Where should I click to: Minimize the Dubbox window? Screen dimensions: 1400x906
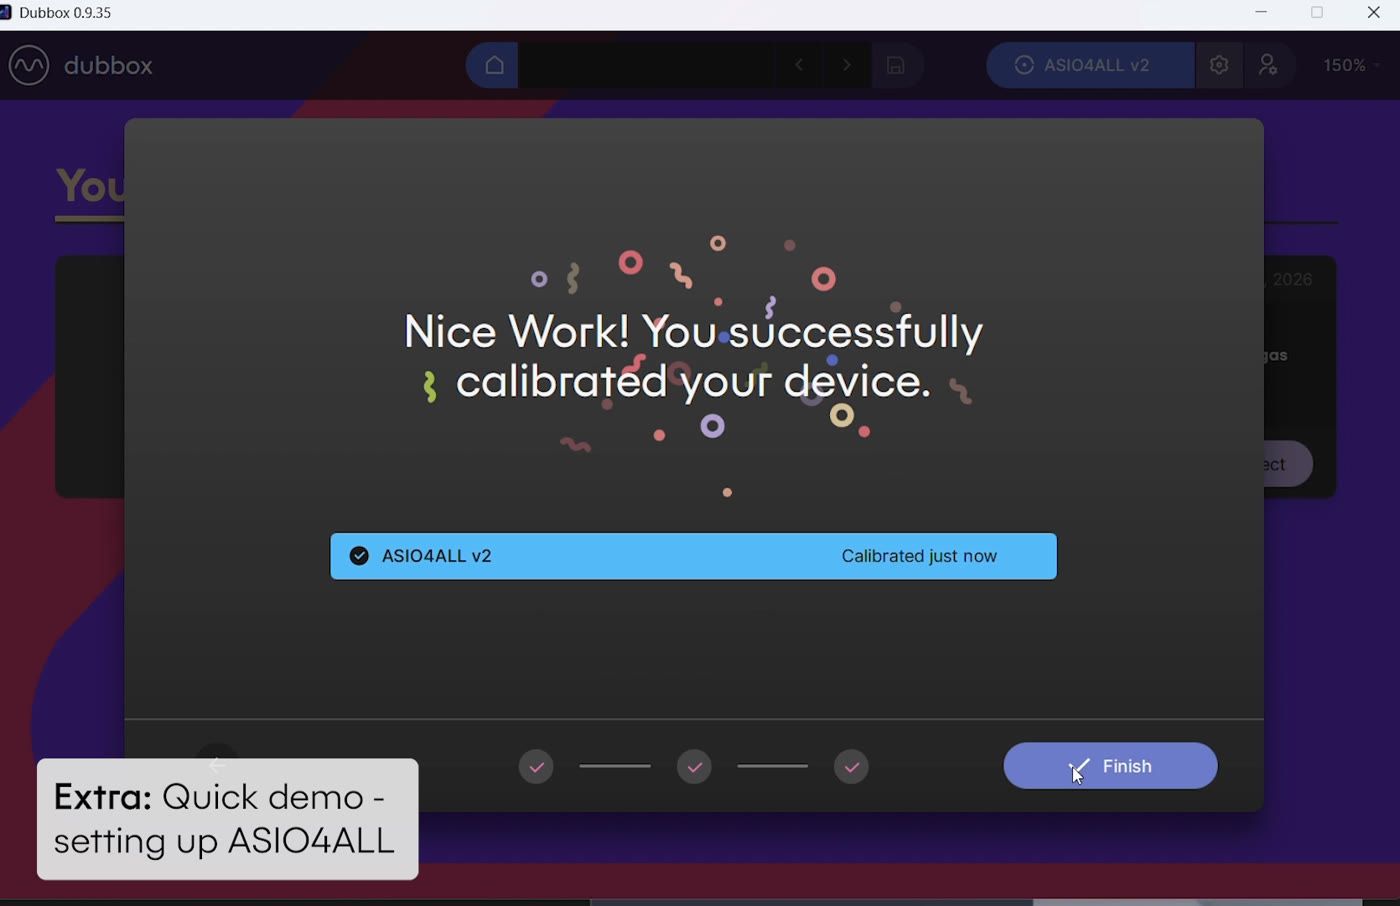(1261, 13)
